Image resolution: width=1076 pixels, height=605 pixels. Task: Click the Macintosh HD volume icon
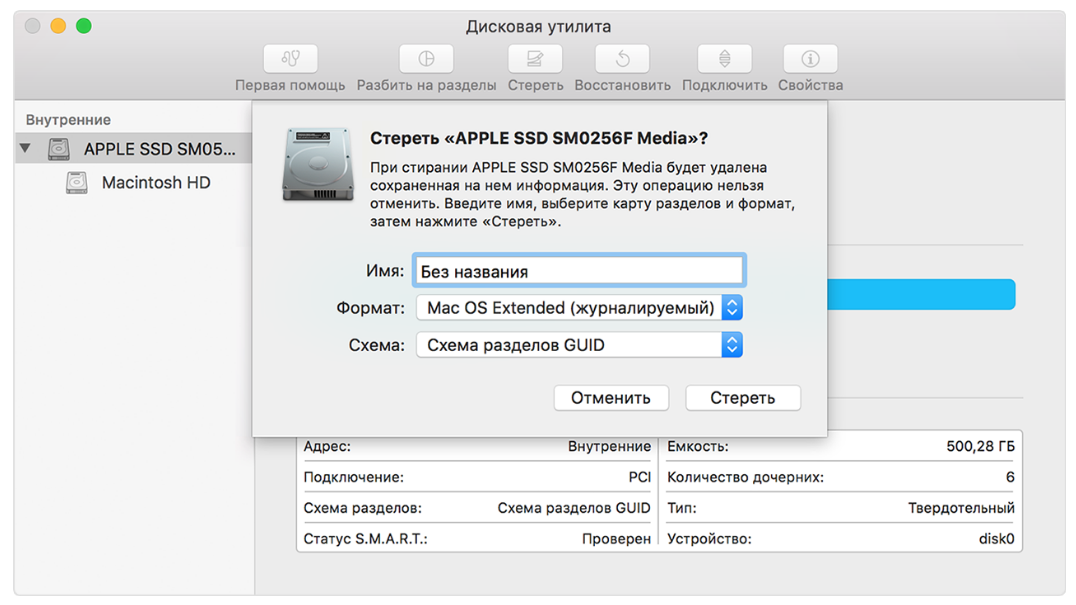click(x=77, y=183)
